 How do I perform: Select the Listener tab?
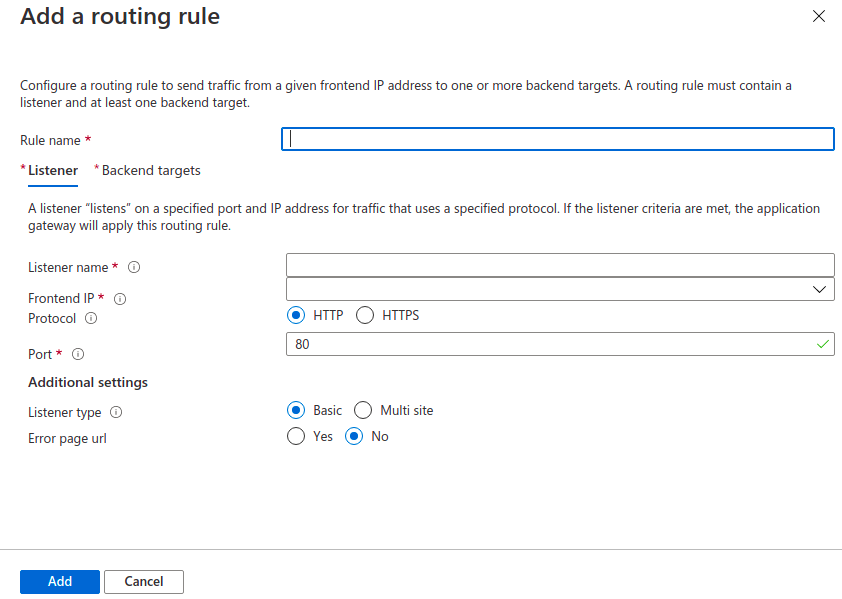tap(52, 170)
